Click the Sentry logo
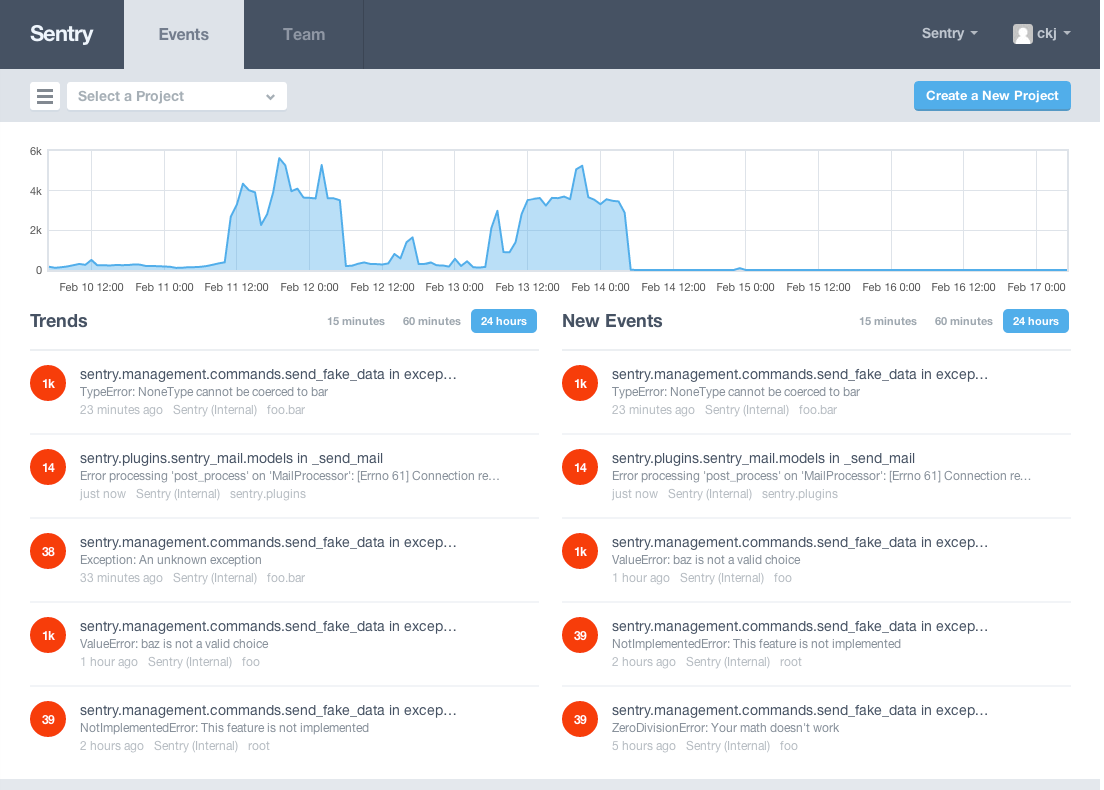1104x790 pixels. click(x=62, y=34)
